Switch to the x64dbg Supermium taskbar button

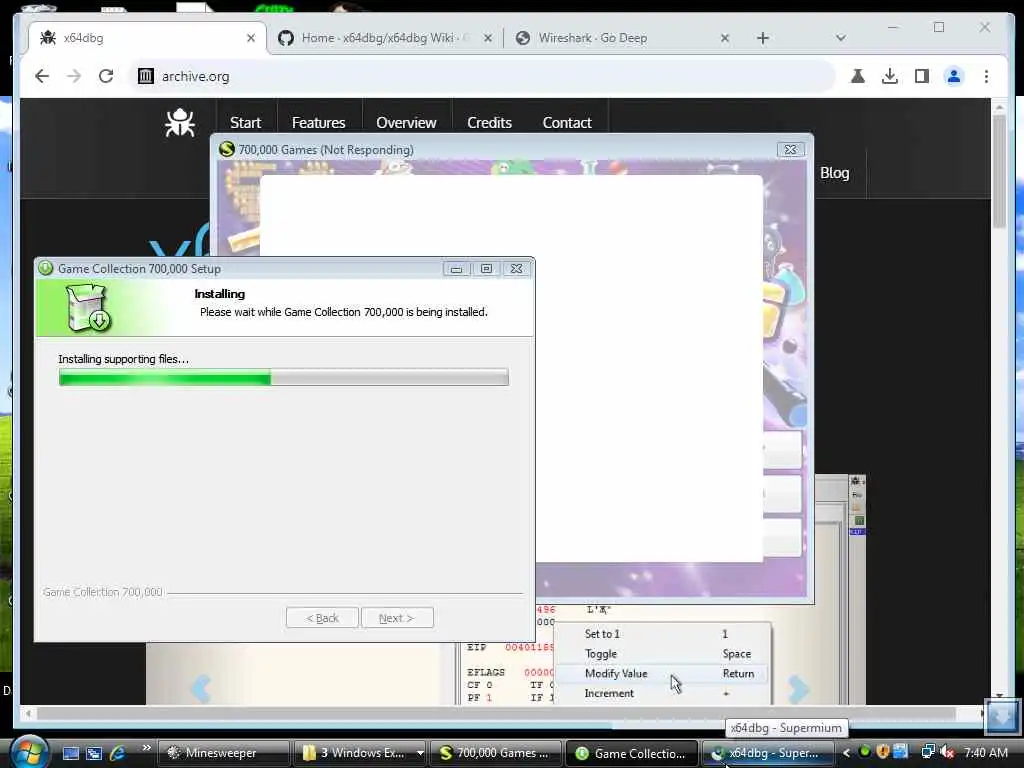pyautogui.click(x=767, y=753)
